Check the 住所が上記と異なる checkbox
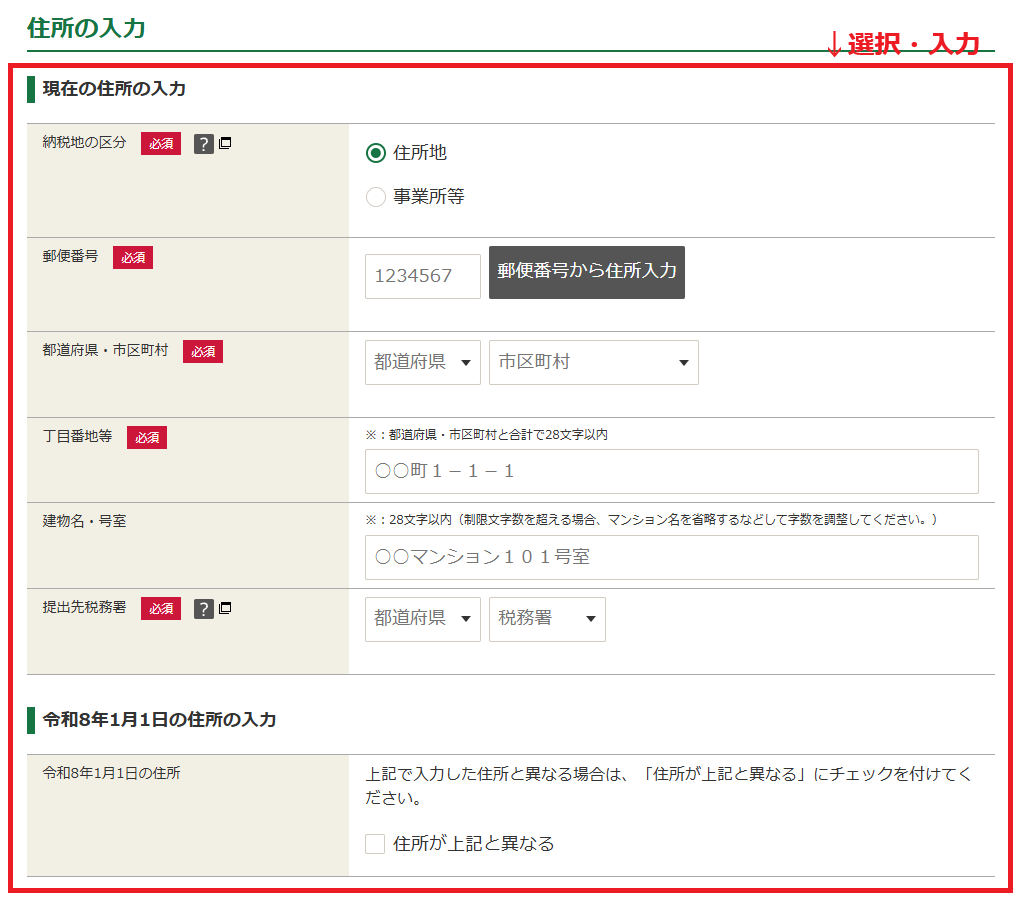The height and width of the screenshot is (899, 1025). [375, 844]
